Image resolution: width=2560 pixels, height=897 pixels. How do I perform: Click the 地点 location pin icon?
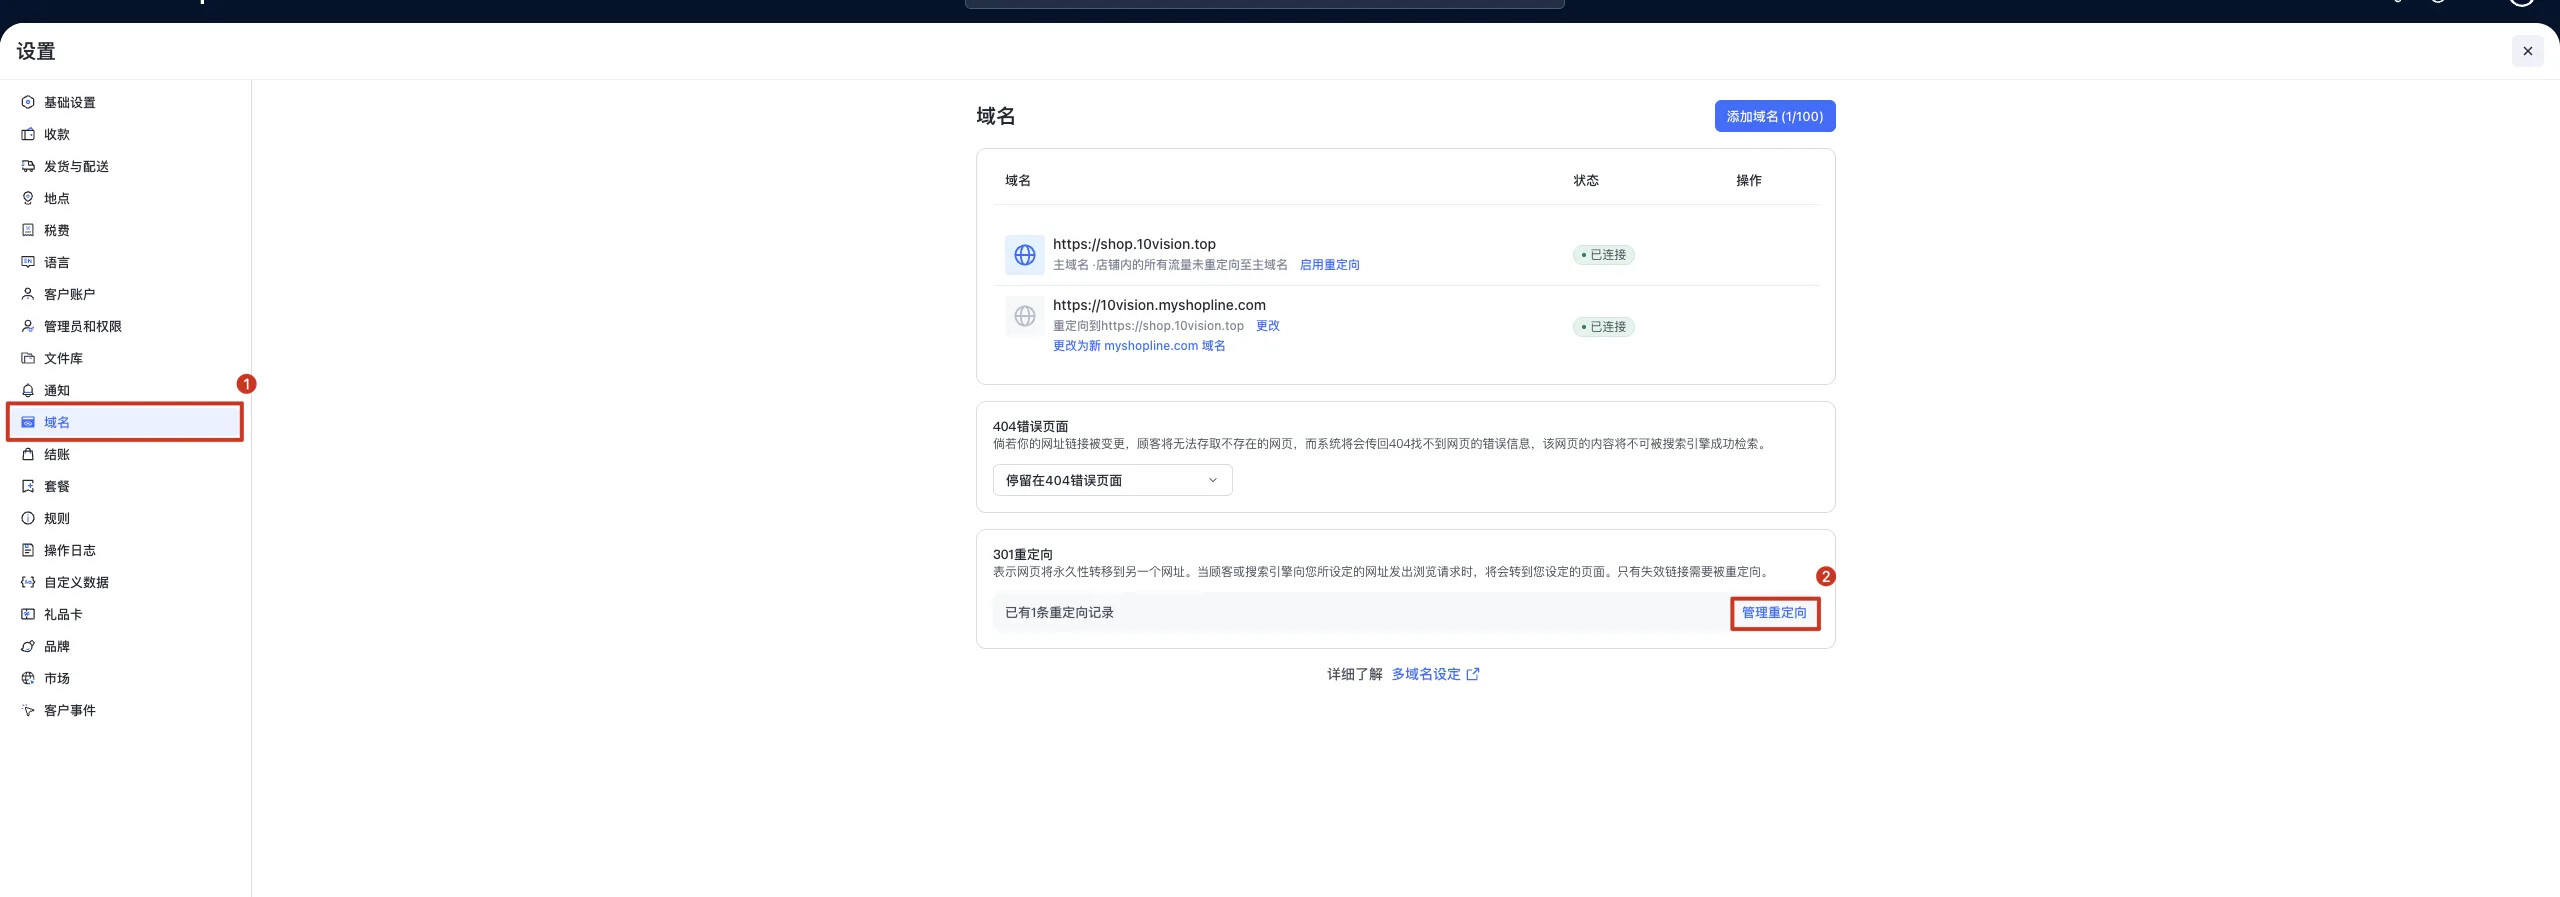tap(28, 198)
